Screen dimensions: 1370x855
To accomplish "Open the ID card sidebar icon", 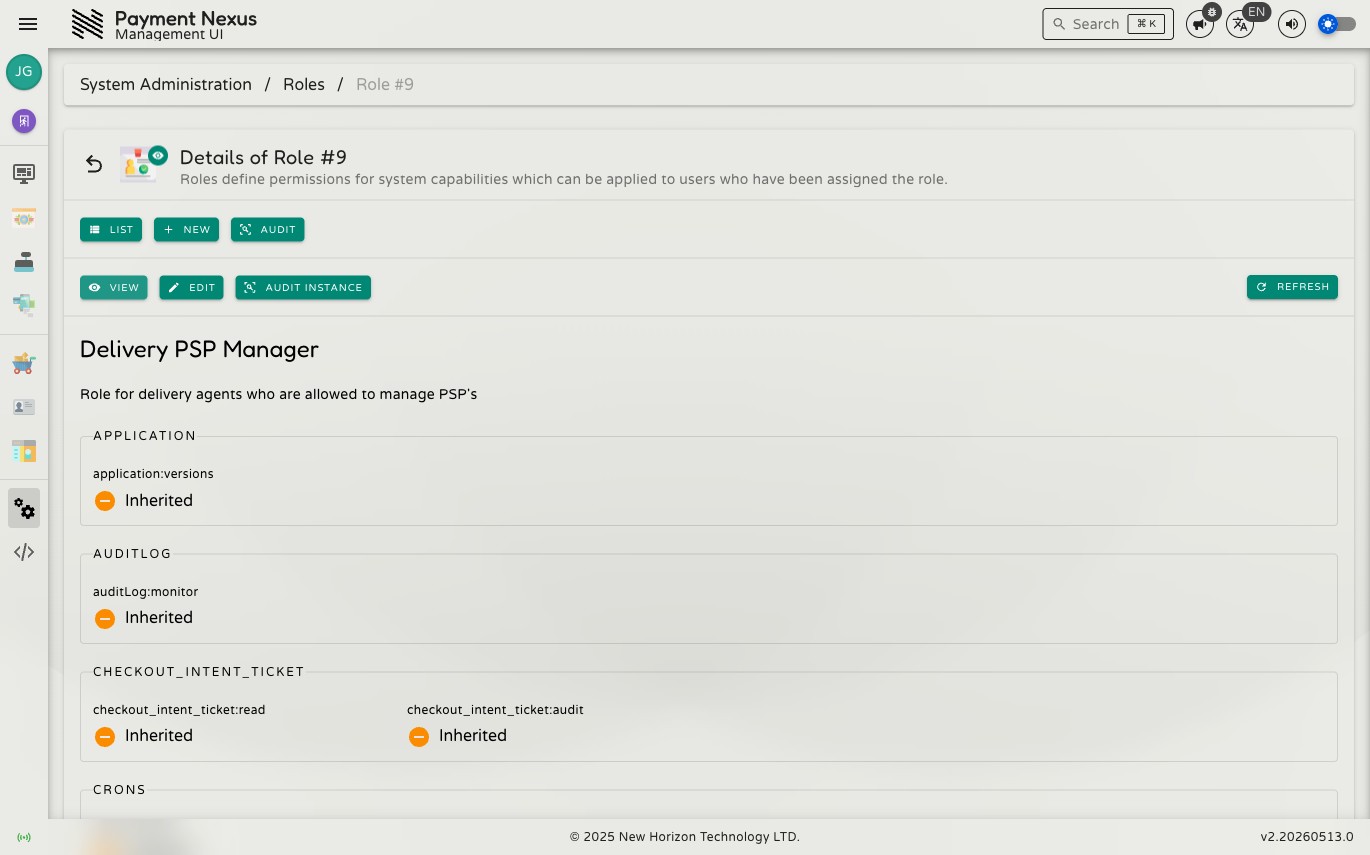I will [24, 407].
